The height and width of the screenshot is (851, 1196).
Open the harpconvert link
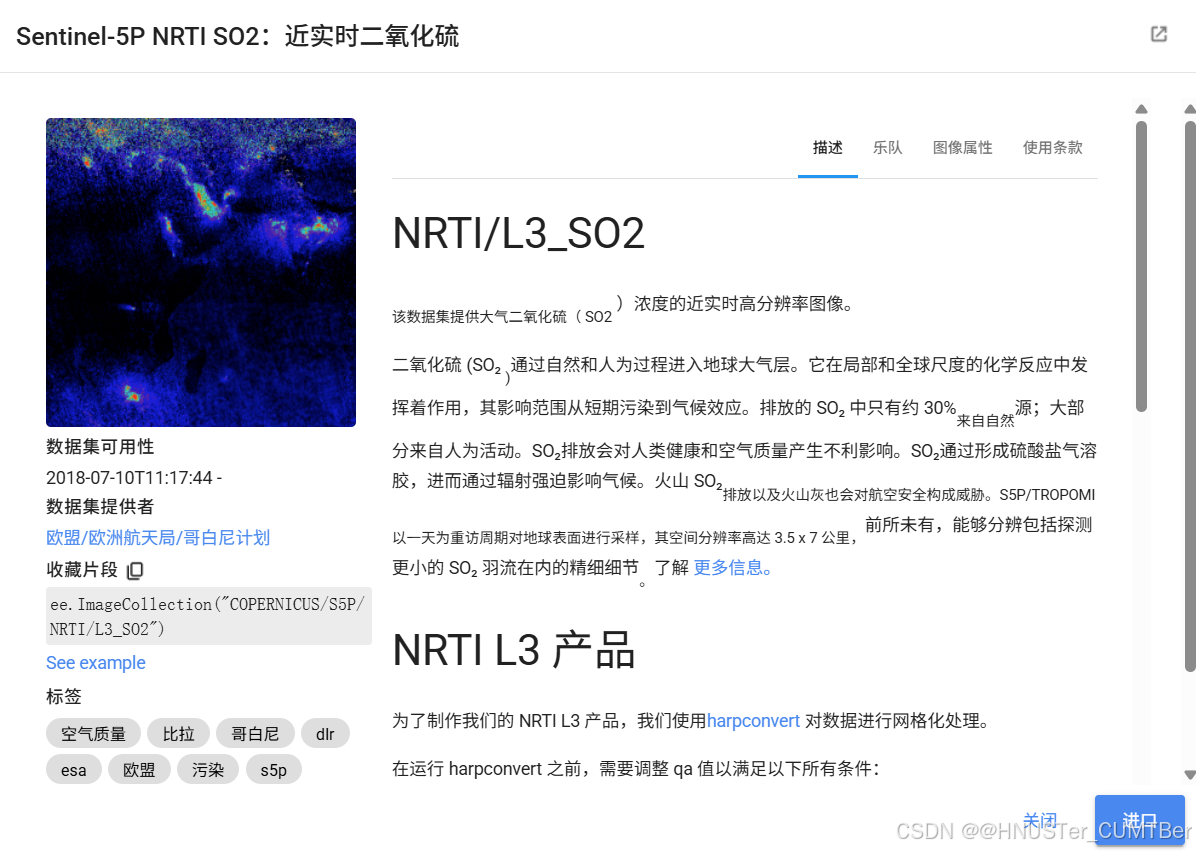[x=753, y=721]
